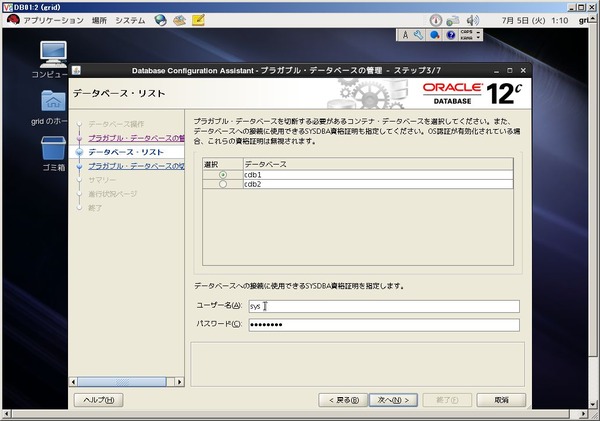Click the 戻る(B) back button

click(343, 400)
